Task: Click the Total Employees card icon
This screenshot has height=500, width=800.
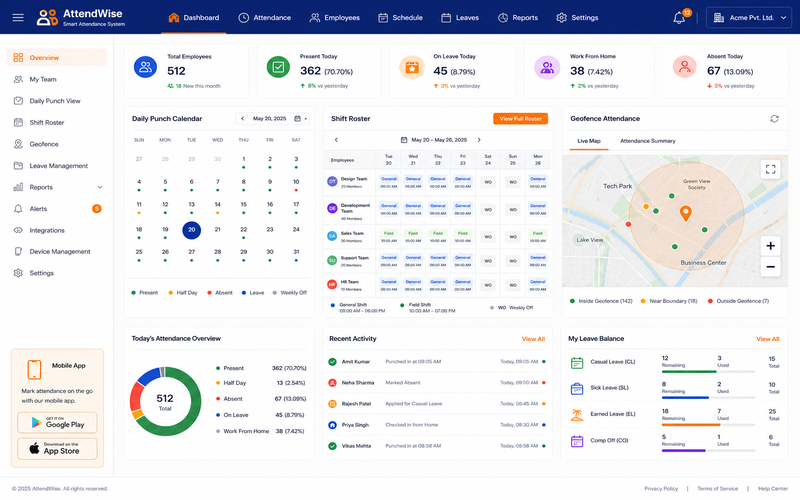Action: [145, 67]
